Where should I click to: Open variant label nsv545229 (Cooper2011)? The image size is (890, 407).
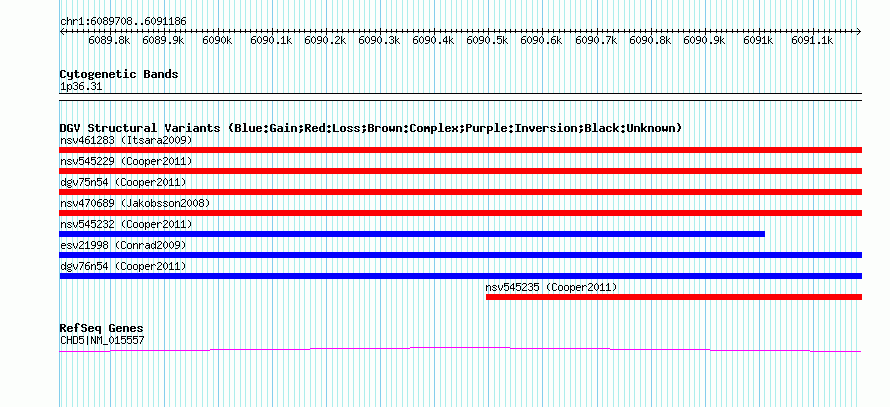click(x=126, y=161)
